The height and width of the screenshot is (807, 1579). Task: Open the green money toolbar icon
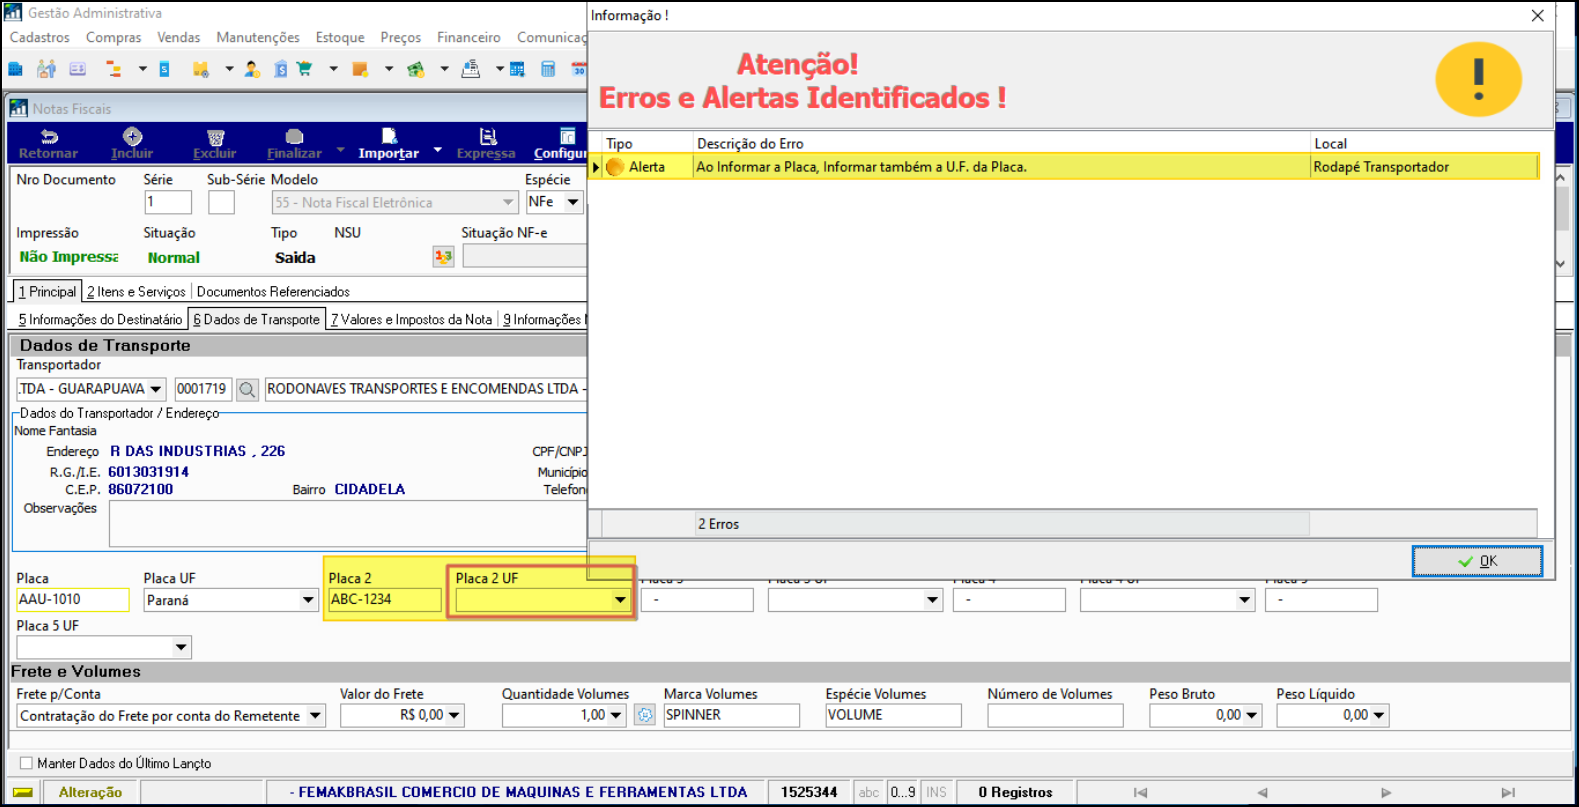pos(416,69)
